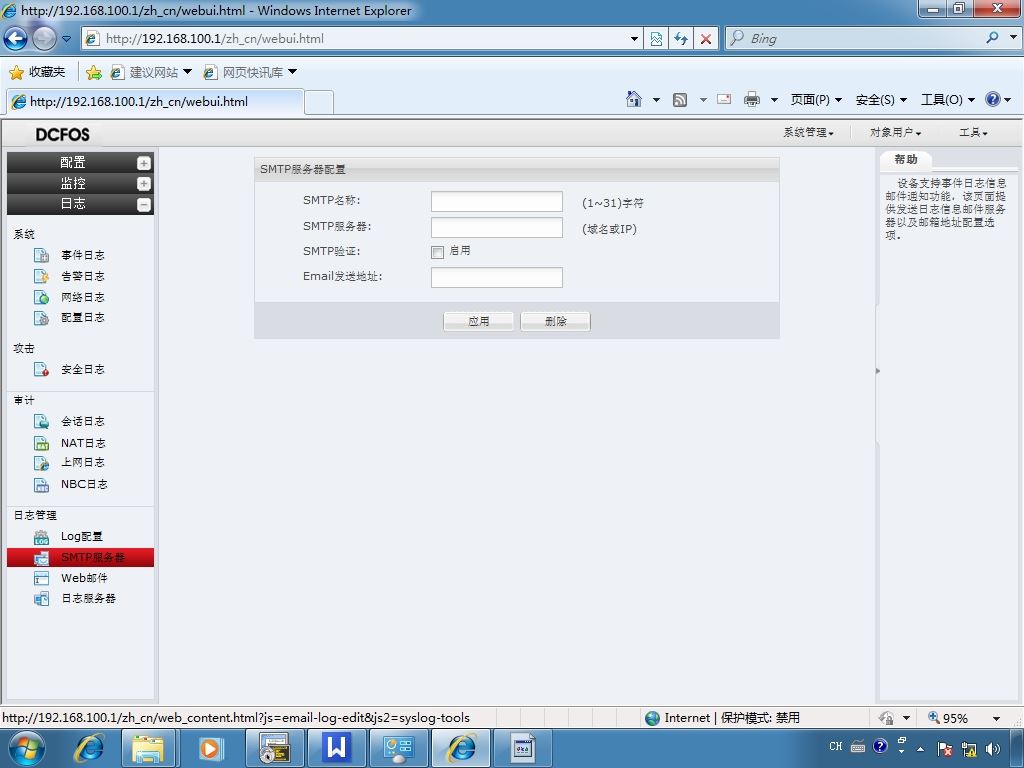Click the Web邮件 icon
The height and width of the screenshot is (768, 1024).
(x=41, y=579)
